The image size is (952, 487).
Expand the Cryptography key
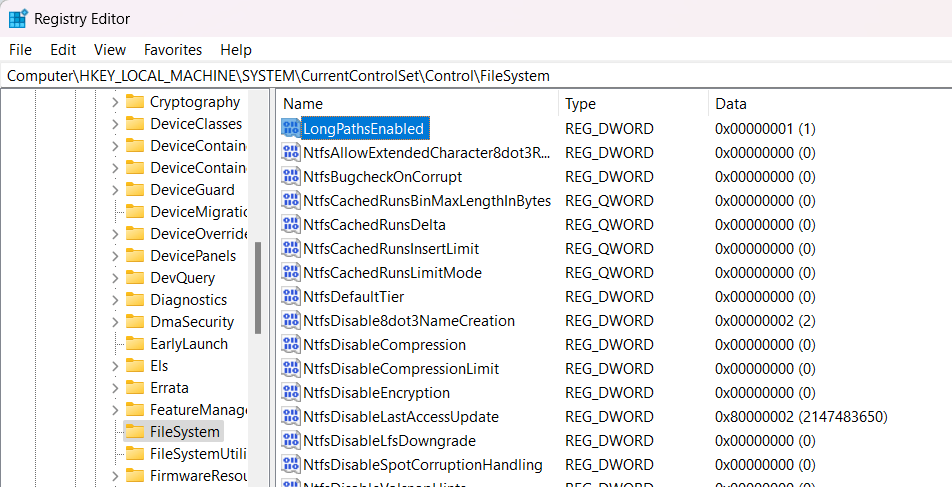point(115,102)
